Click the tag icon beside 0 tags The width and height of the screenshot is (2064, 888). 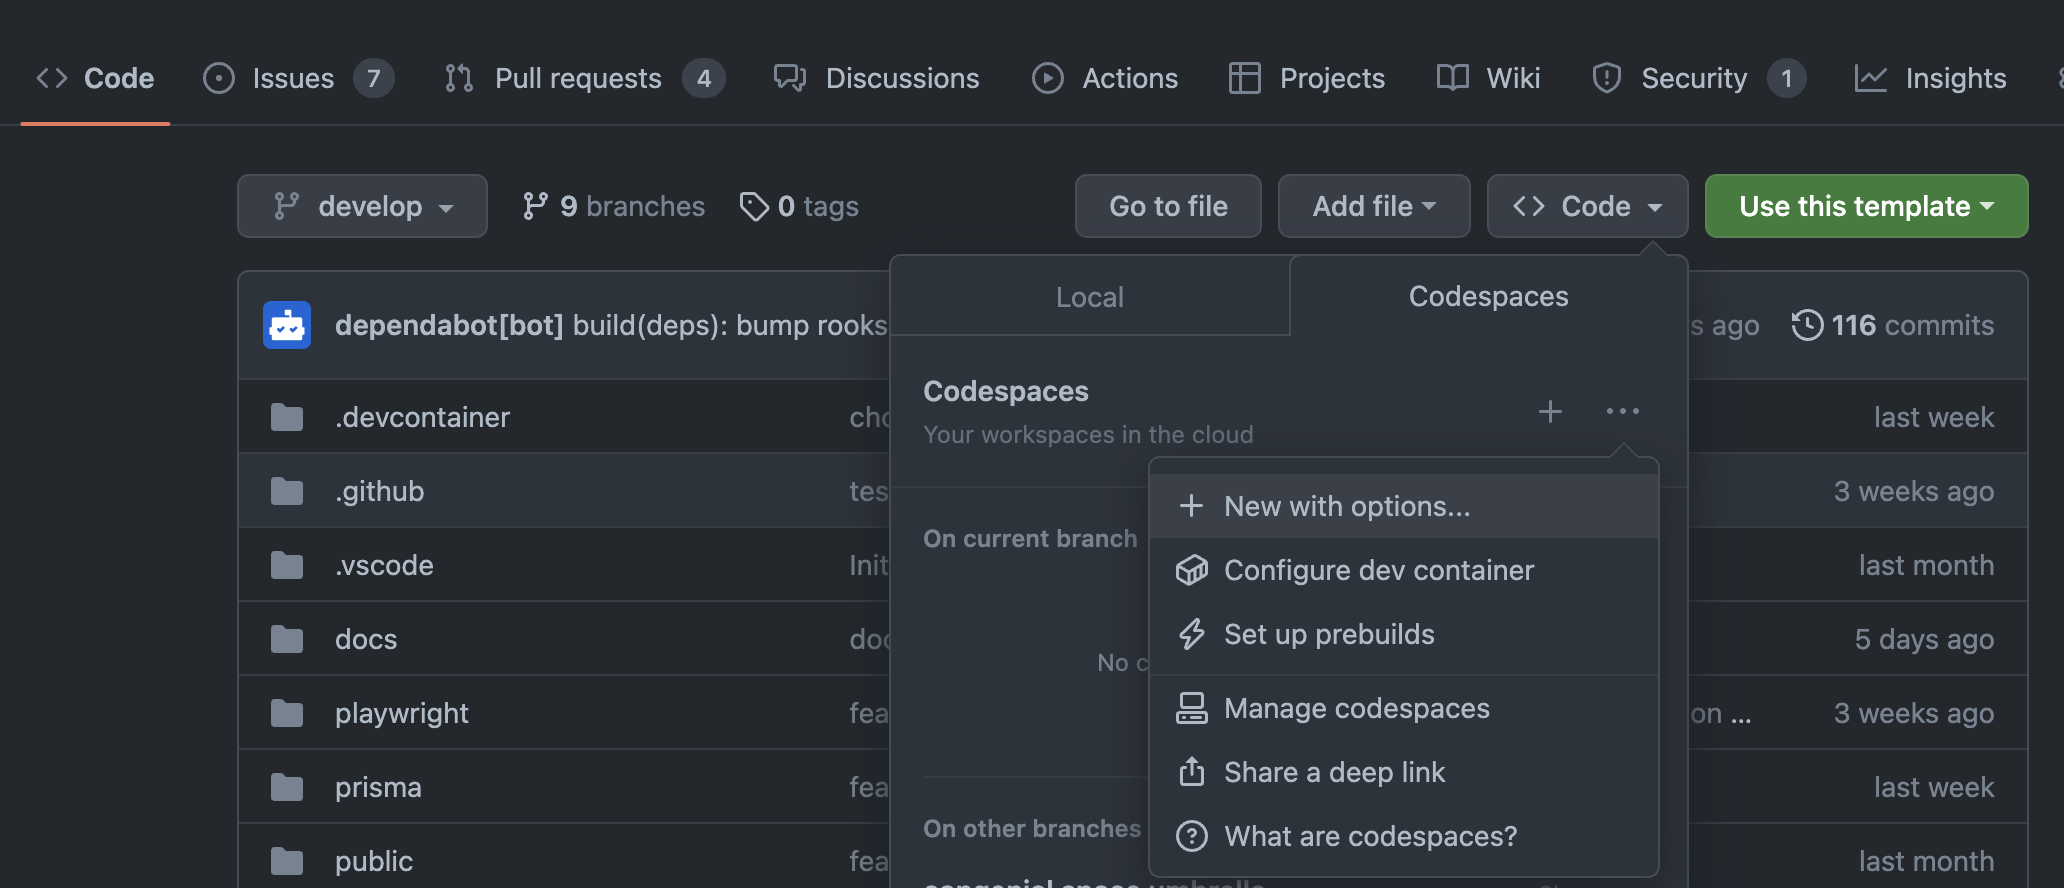tap(754, 206)
